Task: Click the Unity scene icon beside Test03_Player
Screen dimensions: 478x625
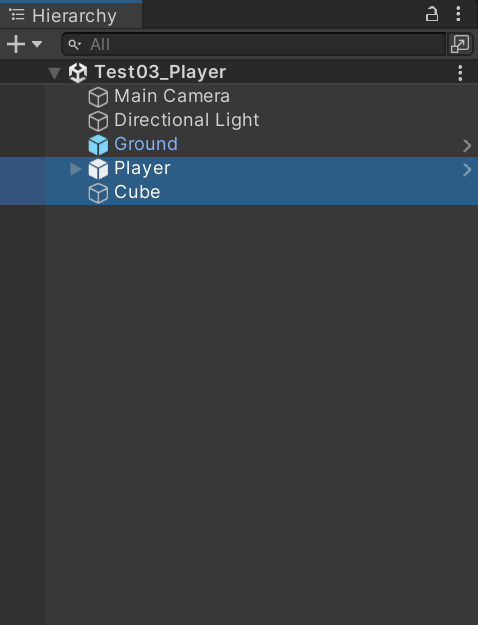Action: [78, 73]
